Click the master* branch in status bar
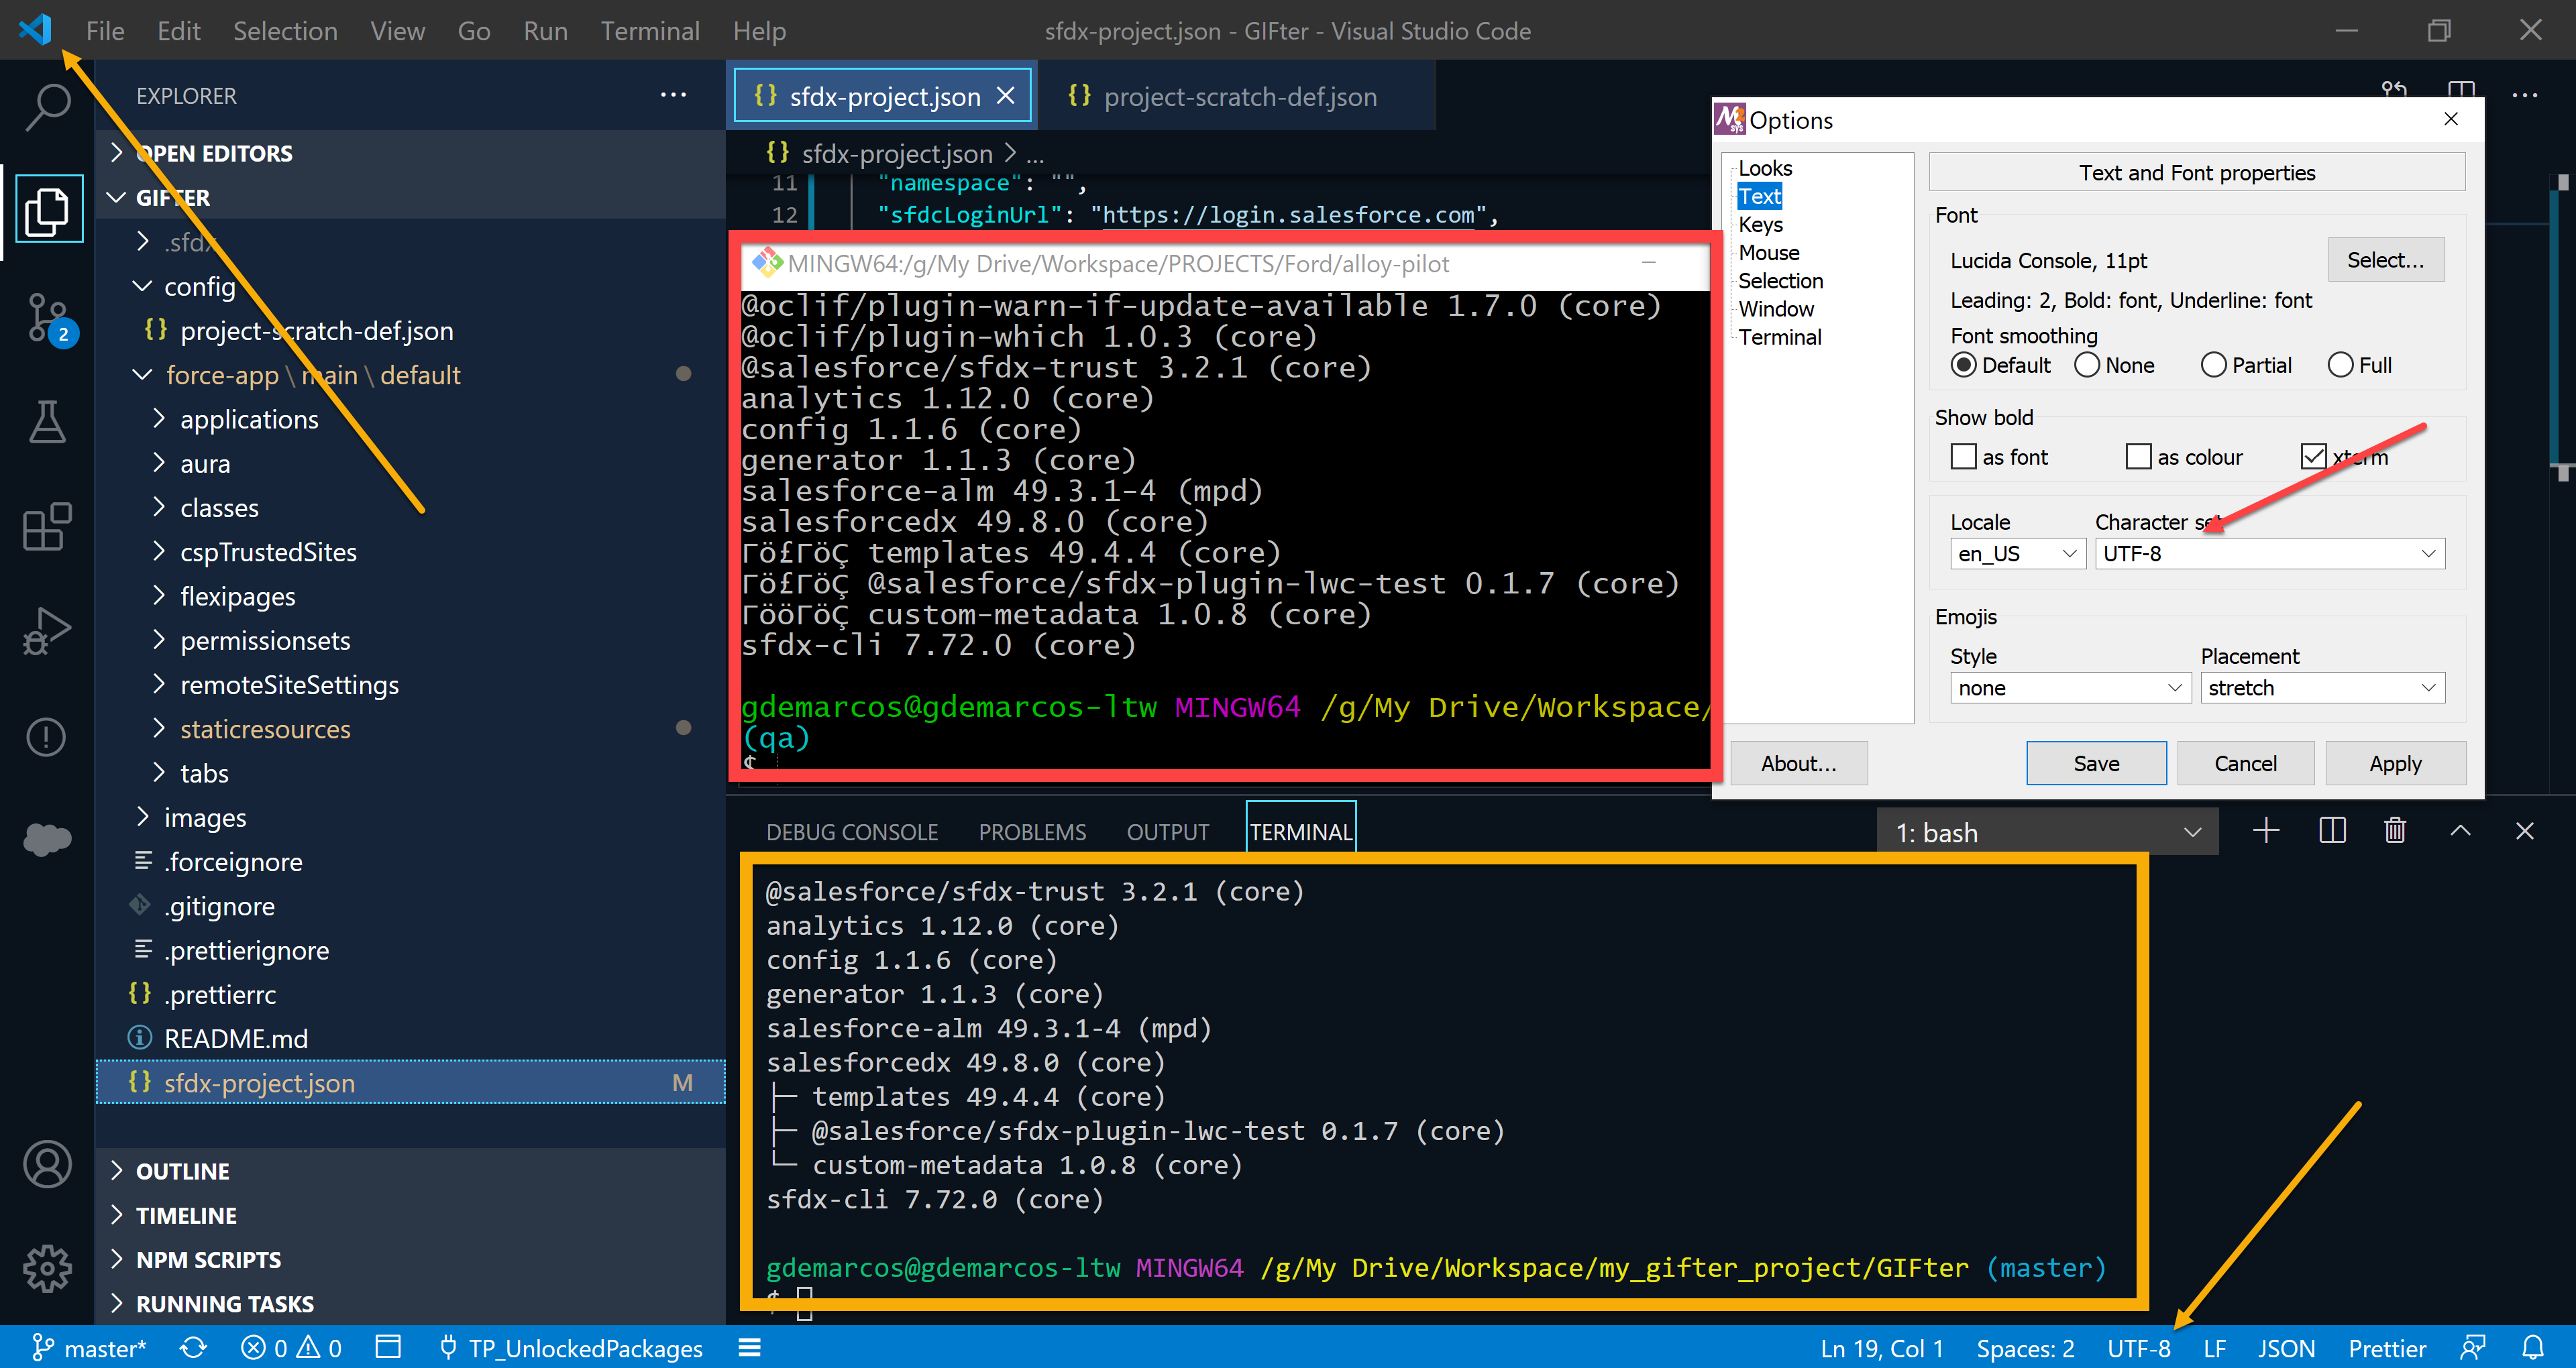2576x1368 pixels. (x=89, y=1348)
